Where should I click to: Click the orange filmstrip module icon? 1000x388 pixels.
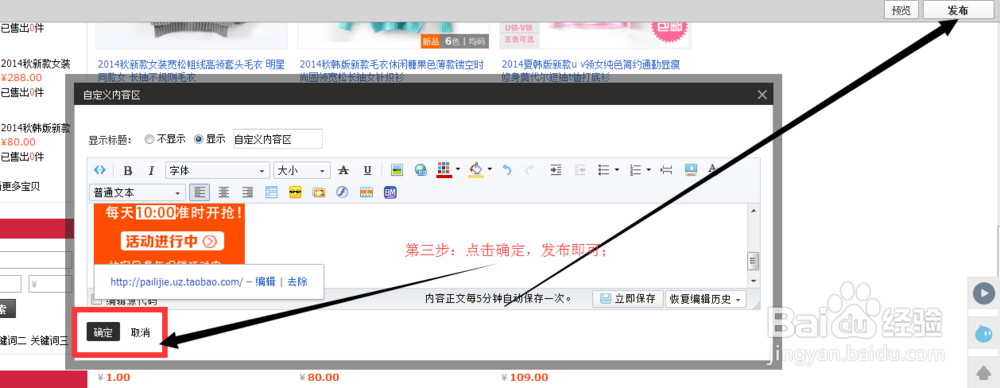(x=366, y=192)
